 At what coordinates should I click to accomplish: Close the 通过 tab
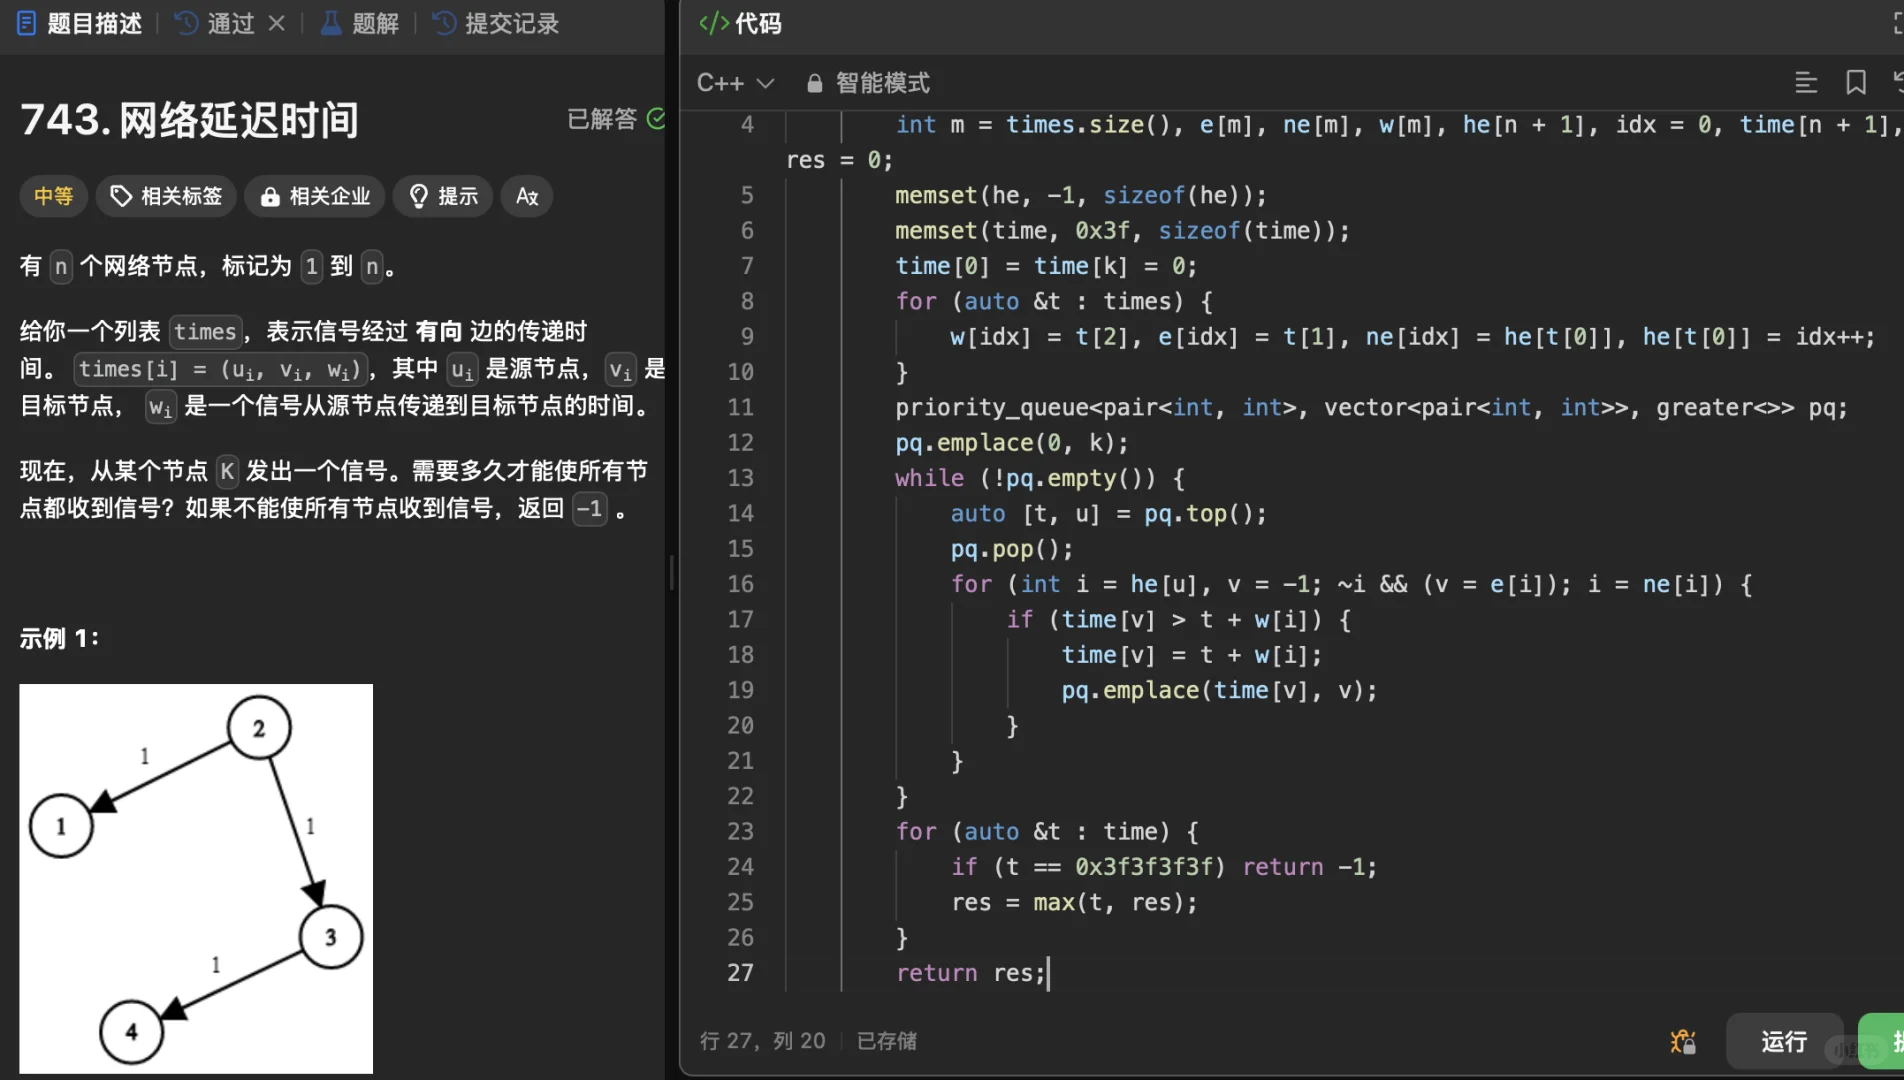277,23
